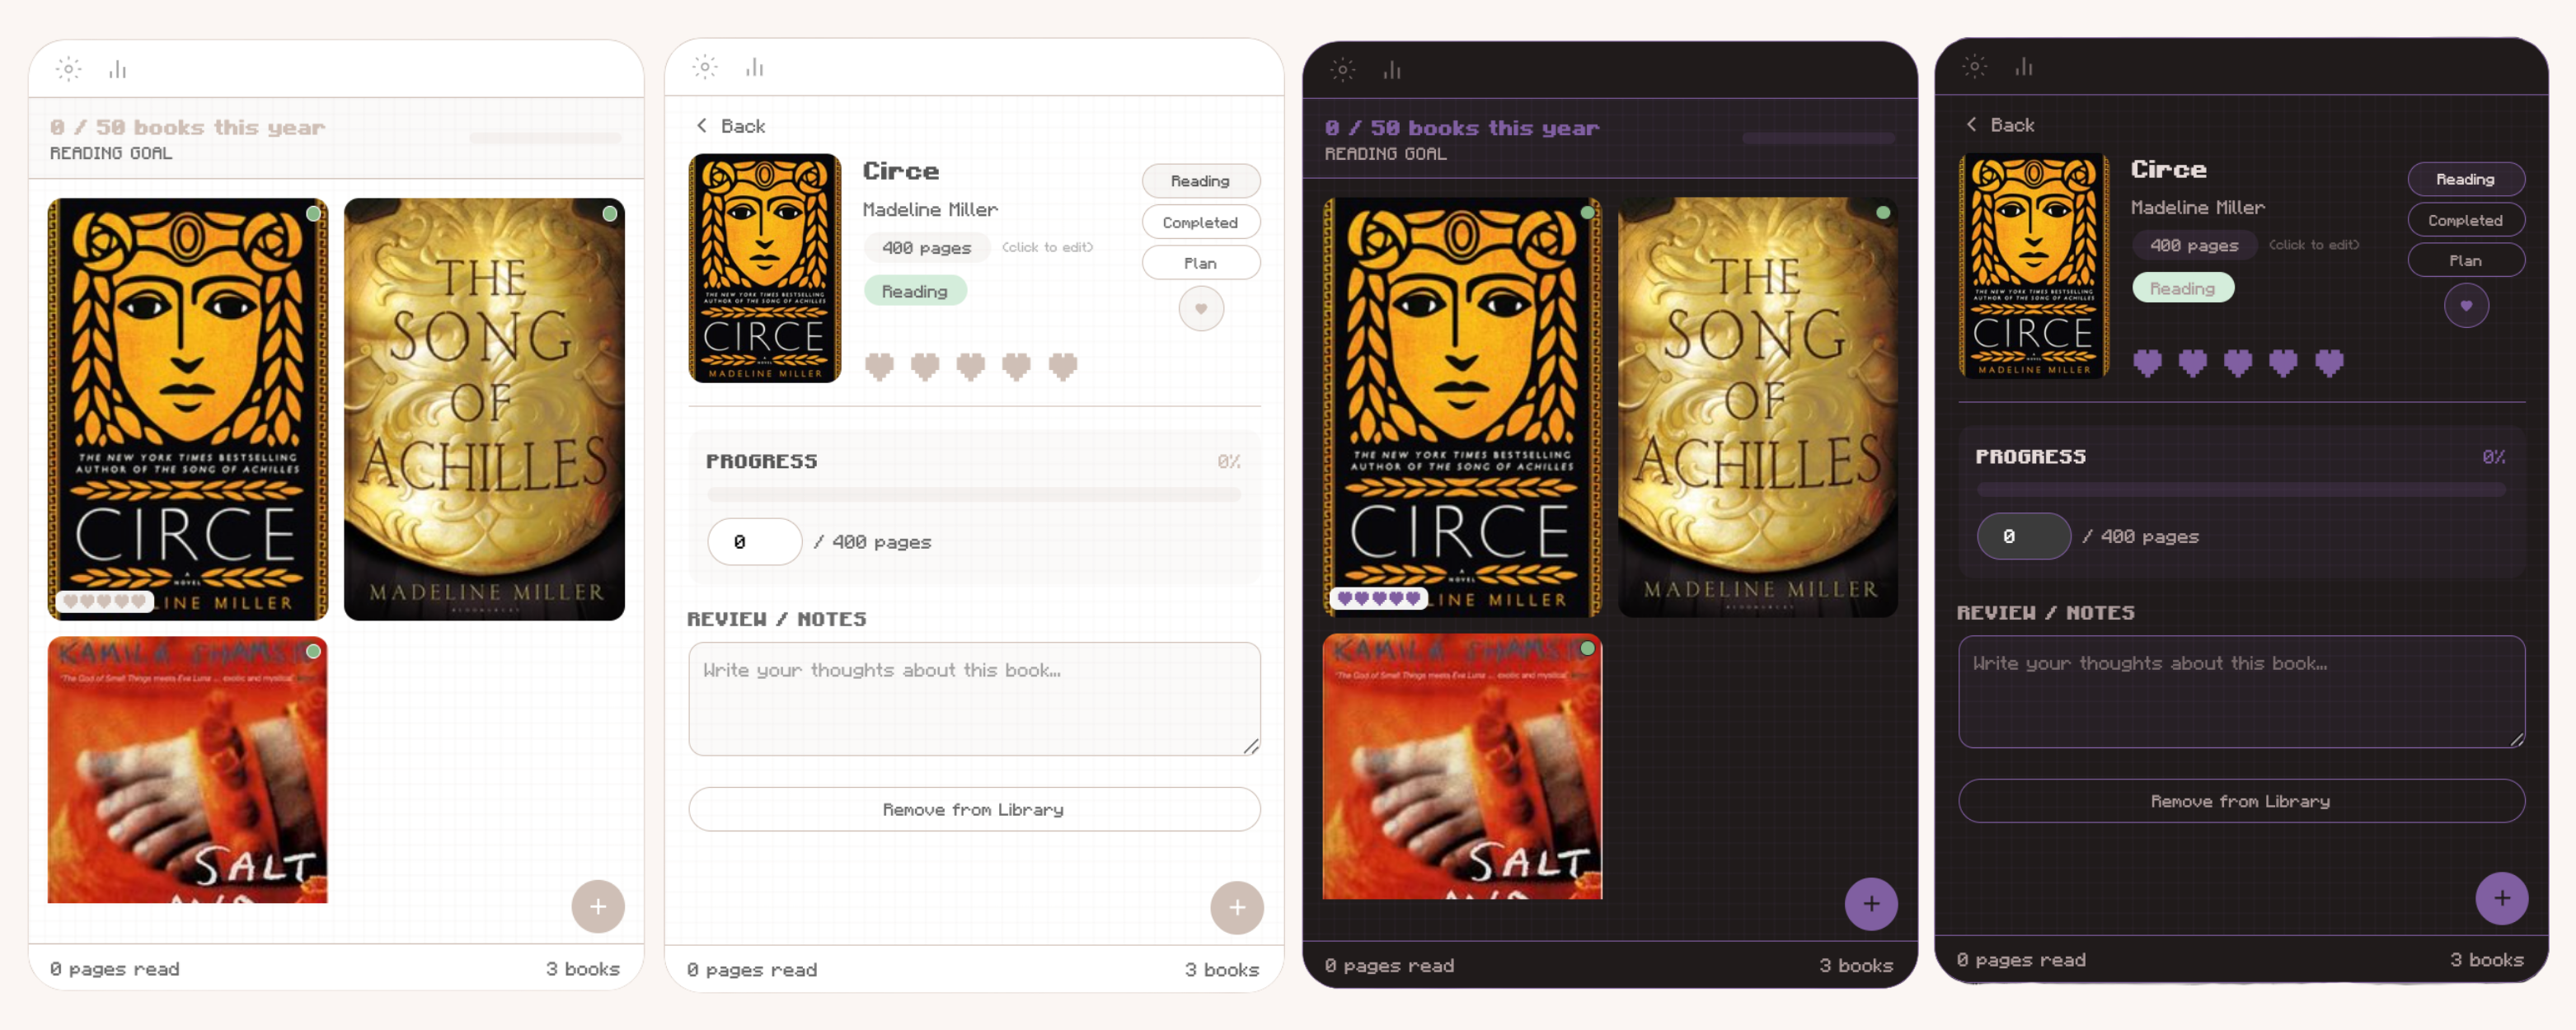Viewport: 2576px width, 1030px height.
Task: Click sun theme icon in light detail panel
Action: 705,67
